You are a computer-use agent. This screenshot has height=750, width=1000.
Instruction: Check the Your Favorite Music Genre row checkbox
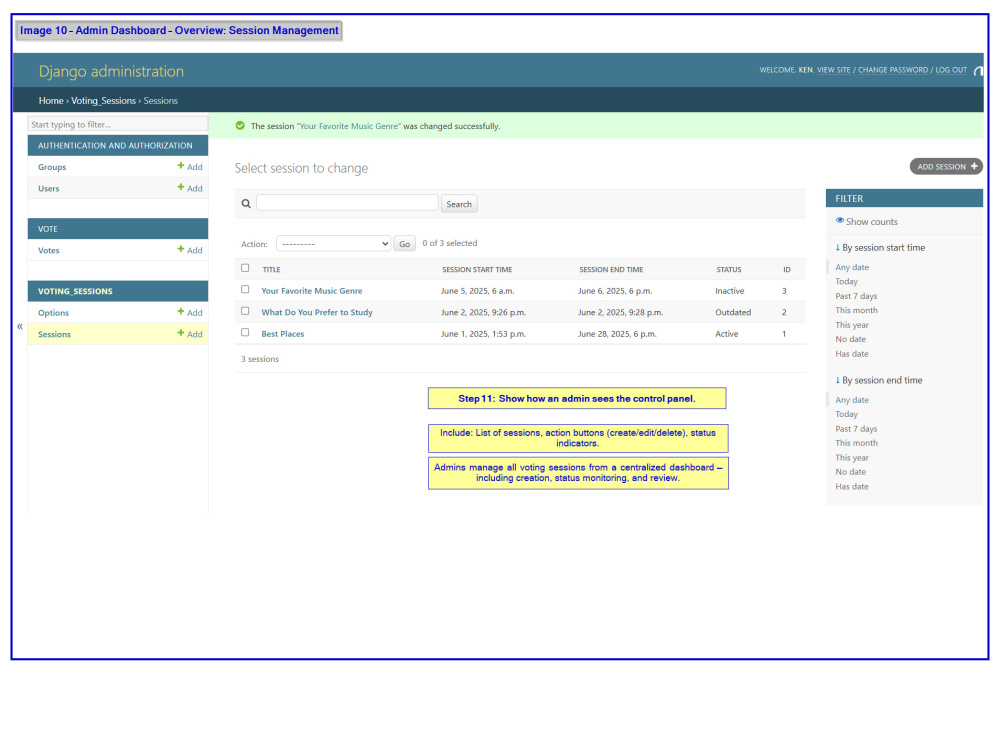point(245,290)
